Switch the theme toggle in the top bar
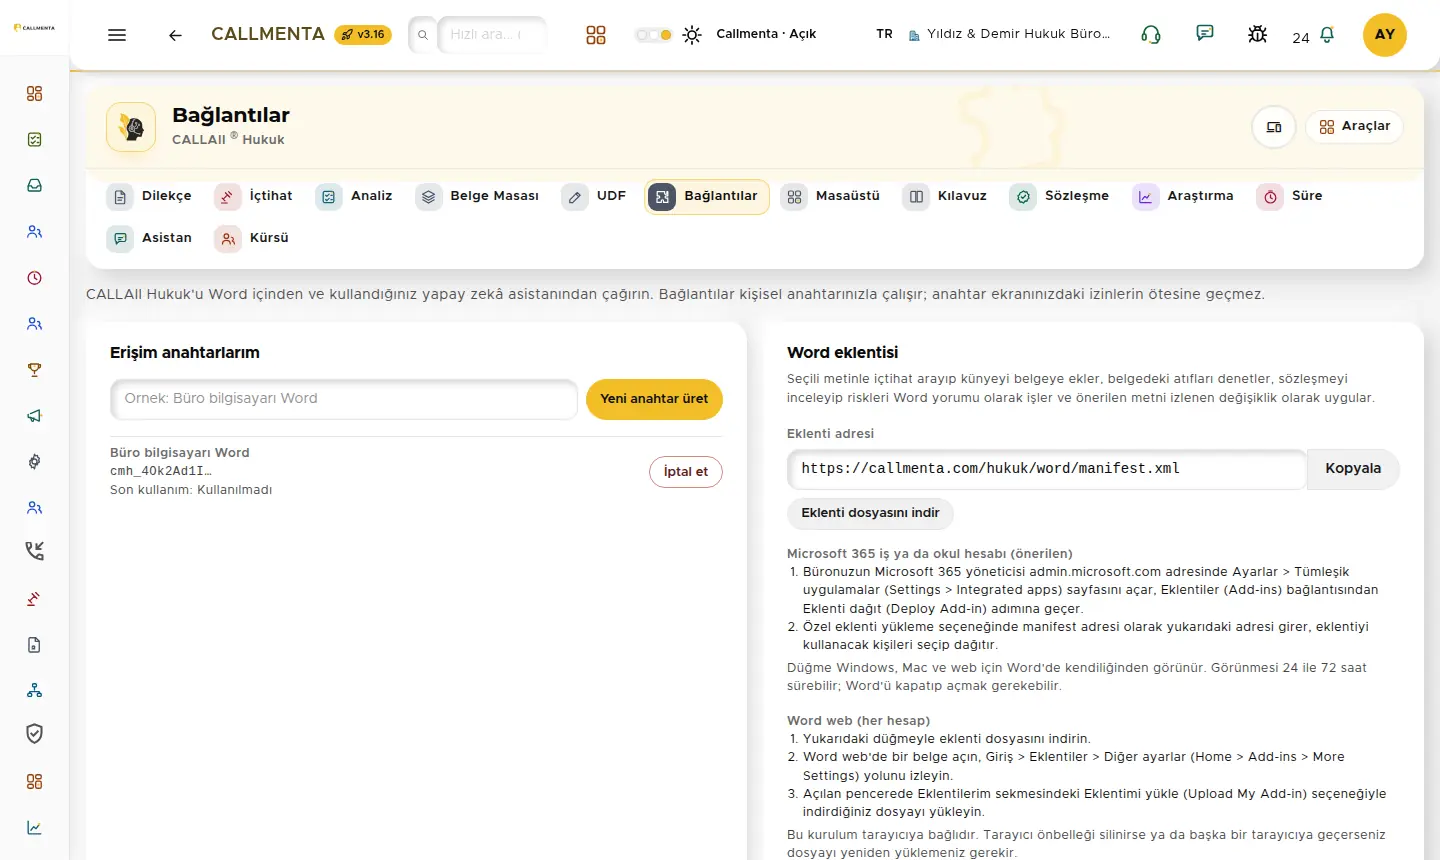The image size is (1440, 860). click(x=653, y=35)
